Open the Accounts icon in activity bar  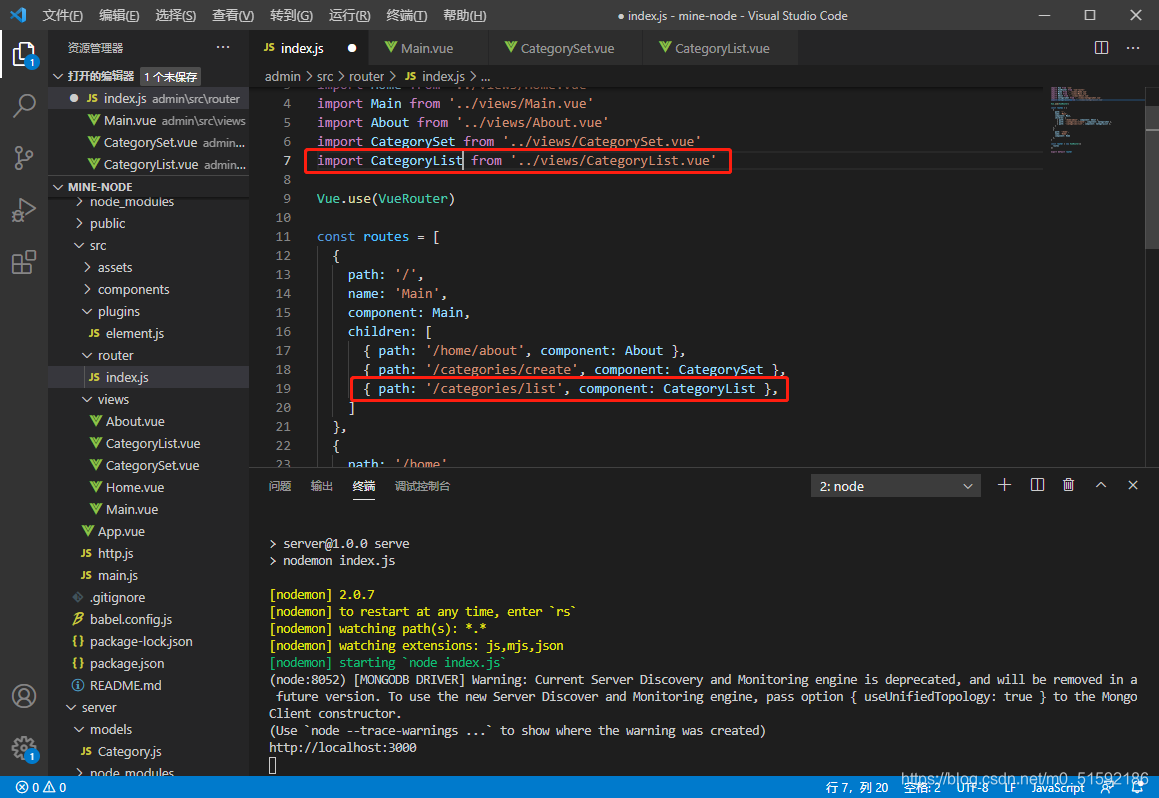click(x=24, y=696)
